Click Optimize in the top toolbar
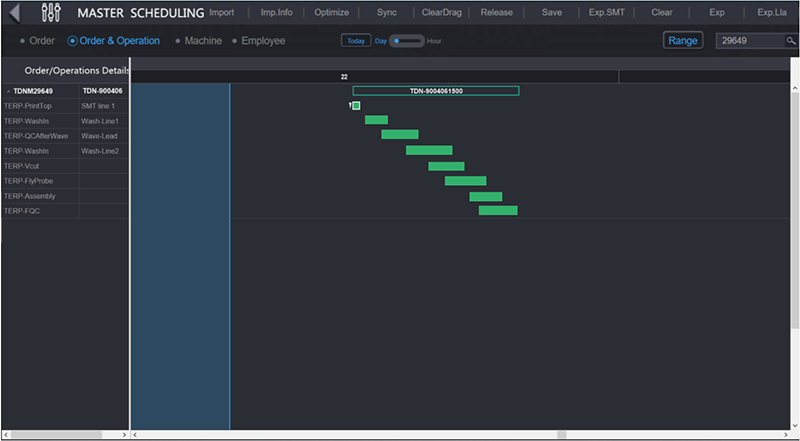 (331, 13)
